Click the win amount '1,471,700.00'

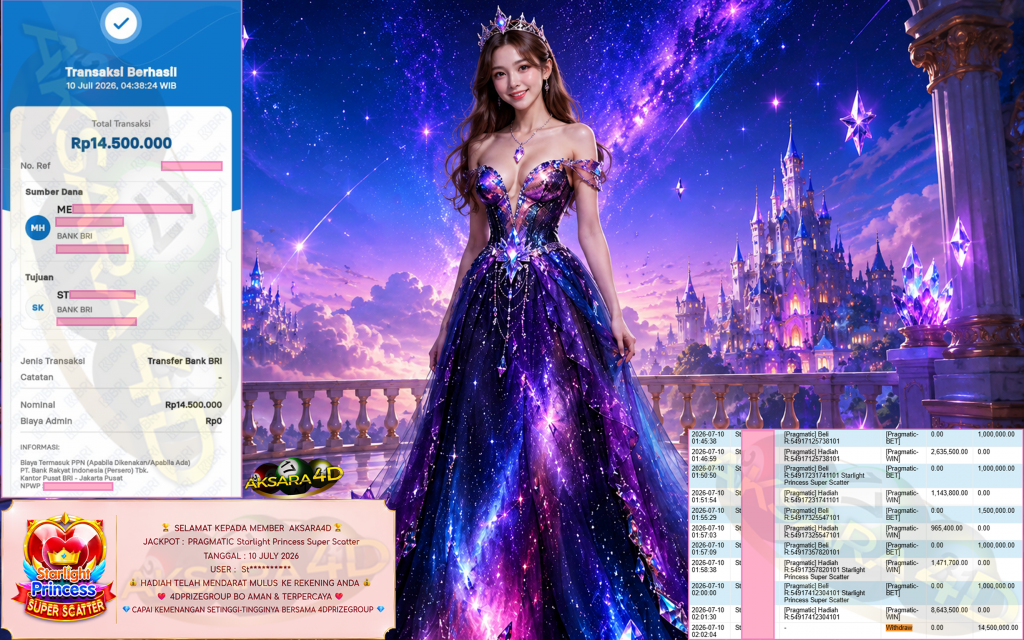pos(949,562)
